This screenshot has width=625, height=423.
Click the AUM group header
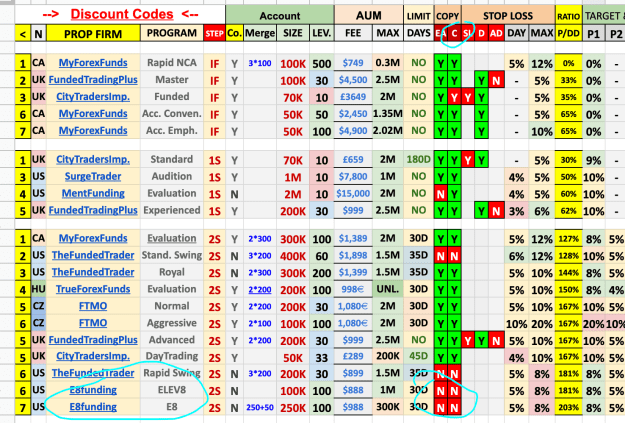pyautogui.click(x=369, y=16)
